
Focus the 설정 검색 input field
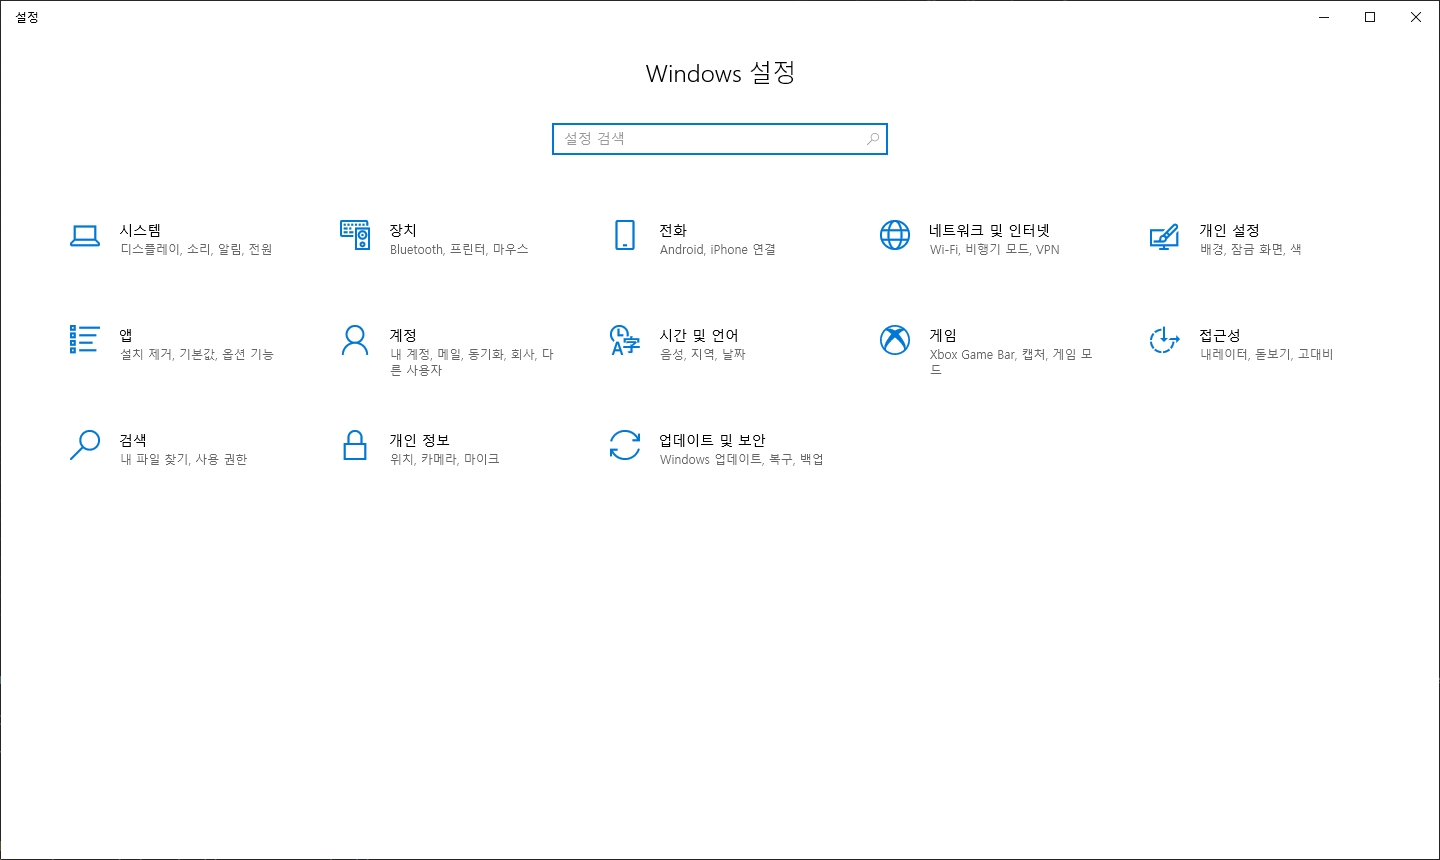(720, 139)
